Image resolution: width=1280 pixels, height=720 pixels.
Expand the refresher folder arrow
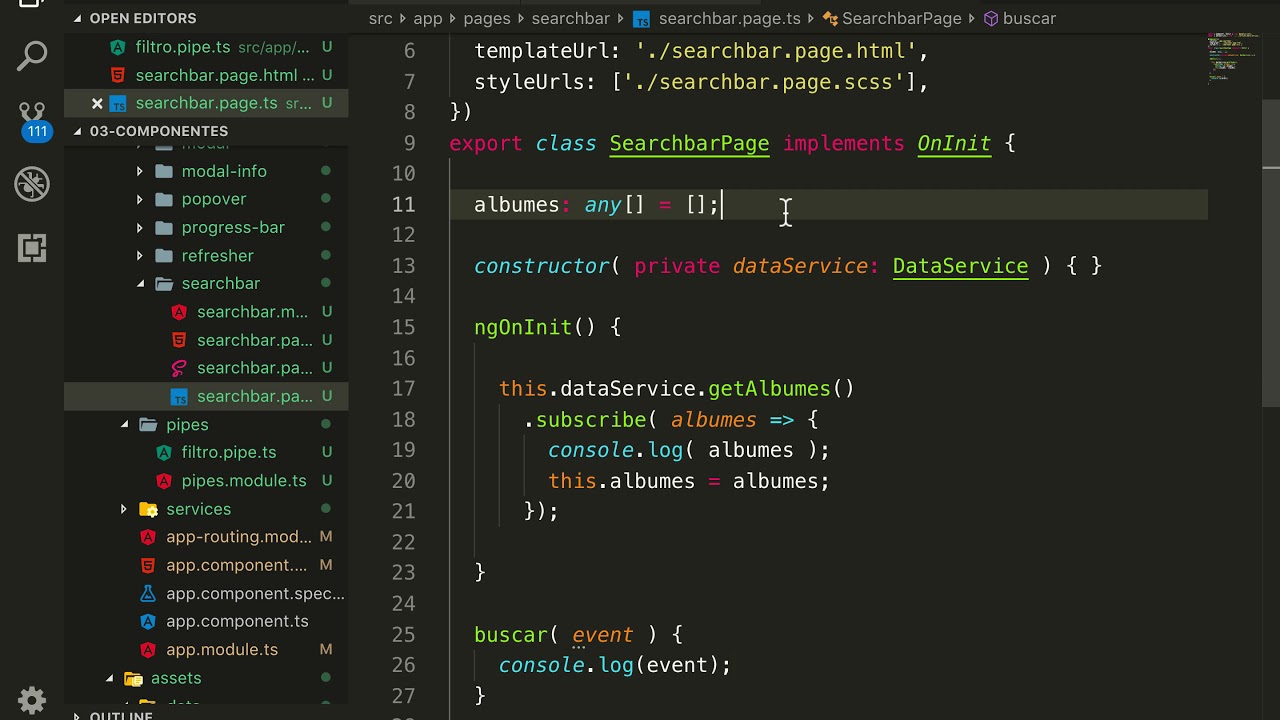(x=140, y=255)
